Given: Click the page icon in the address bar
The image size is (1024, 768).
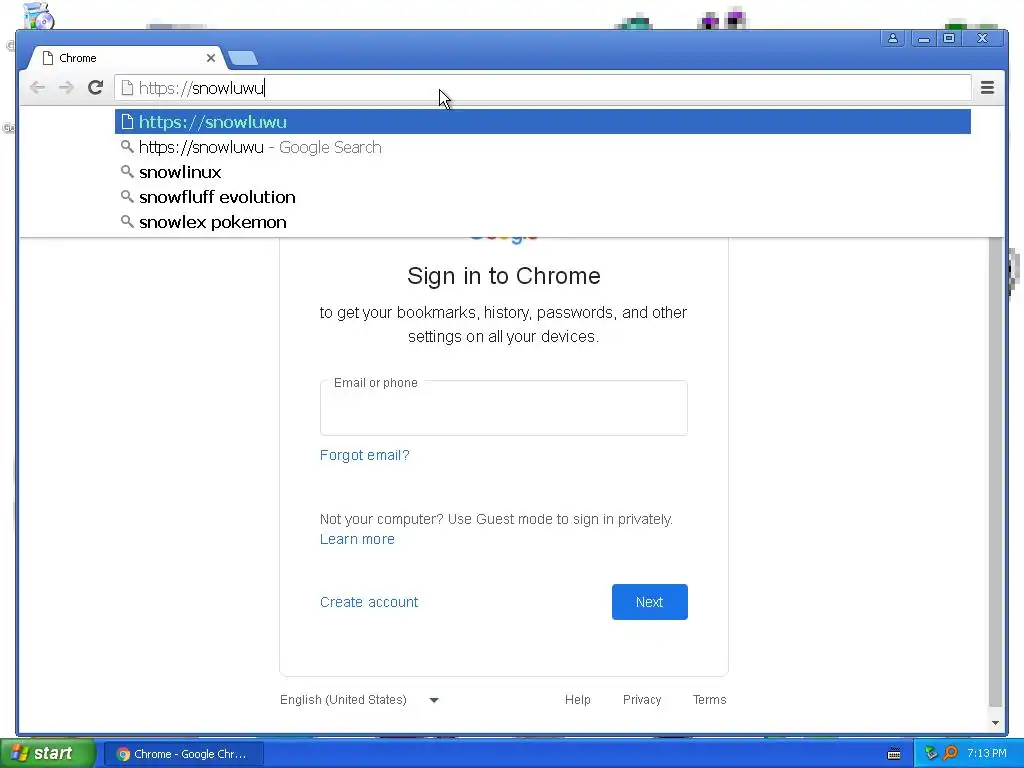Looking at the screenshot, I should point(127,88).
